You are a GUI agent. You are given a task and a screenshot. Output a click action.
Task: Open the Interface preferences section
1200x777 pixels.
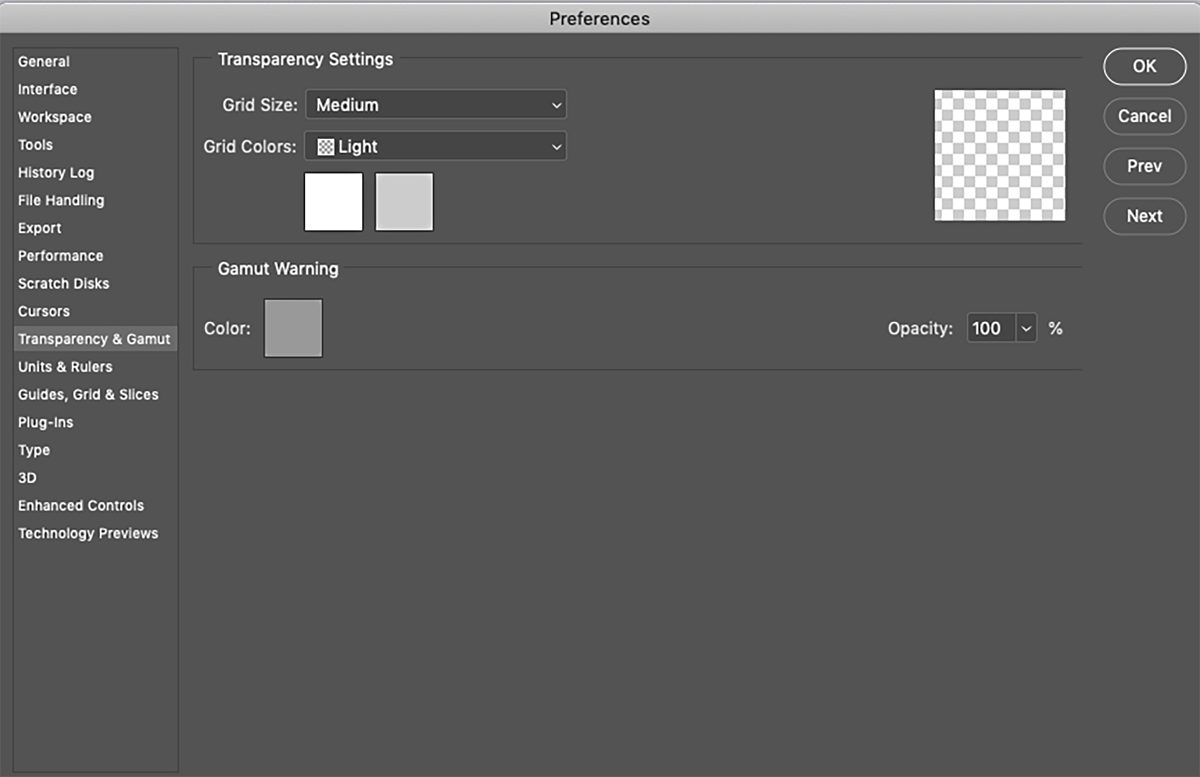[x=47, y=89]
